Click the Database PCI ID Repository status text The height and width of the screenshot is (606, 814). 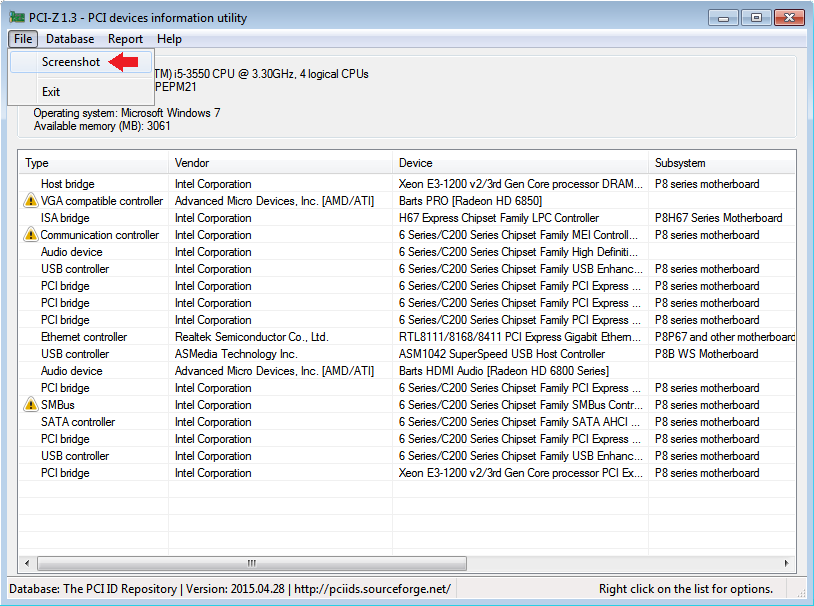230,589
